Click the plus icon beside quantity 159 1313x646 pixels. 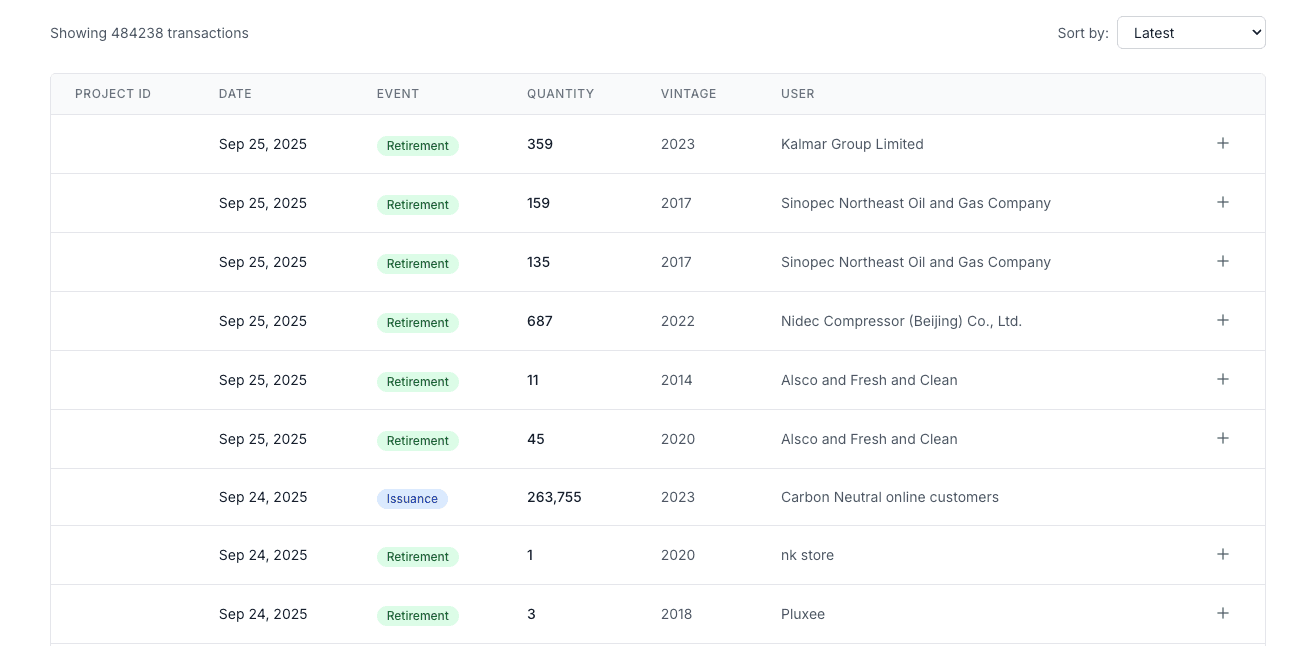[1222, 202]
